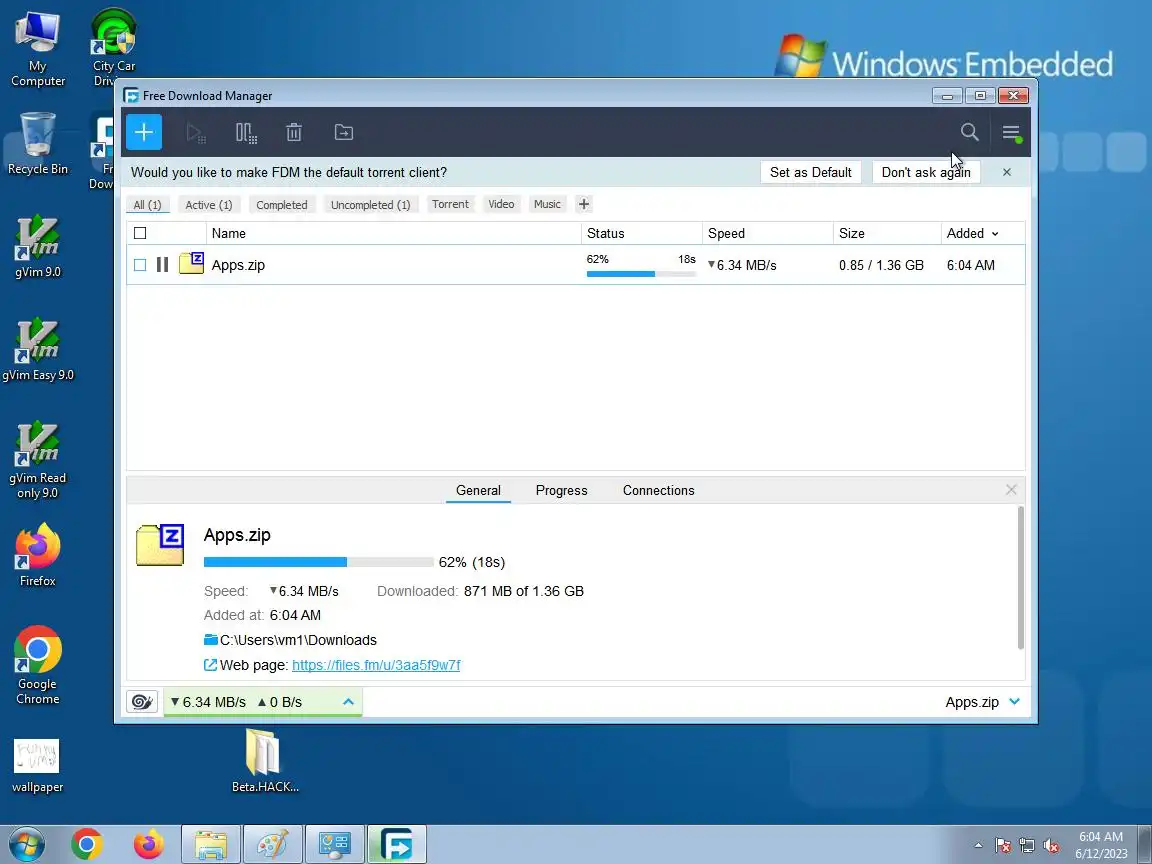Image resolution: width=1152 pixels, height=864 pixels.
Task: Click the start downloads toolbar icon
Action: [195, 133]
